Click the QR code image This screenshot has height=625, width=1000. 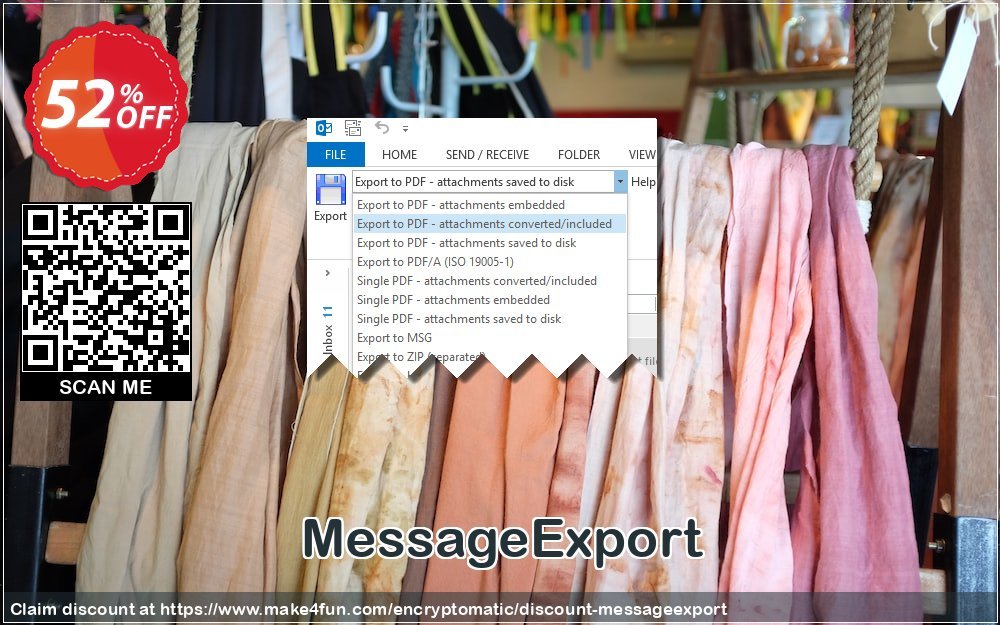point(106,288)
